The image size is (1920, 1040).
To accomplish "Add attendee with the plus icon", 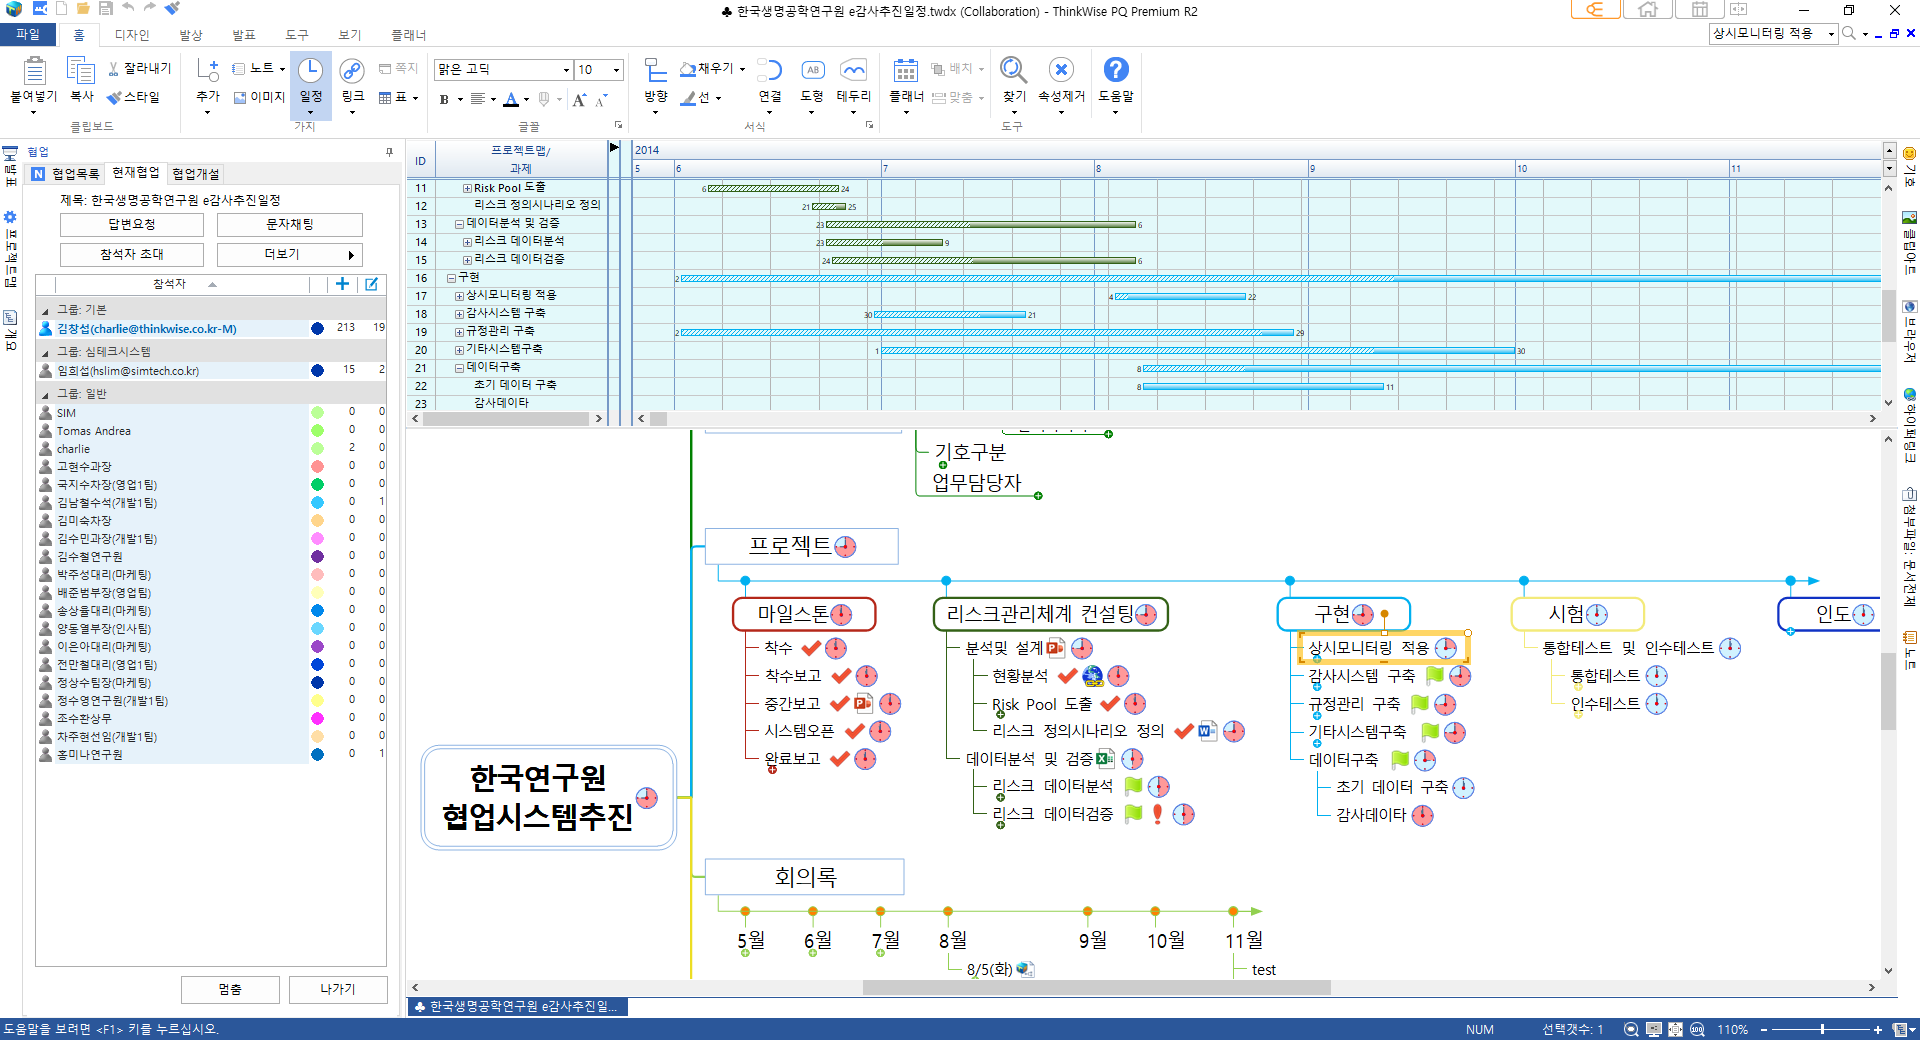I will tap(342, 284).
